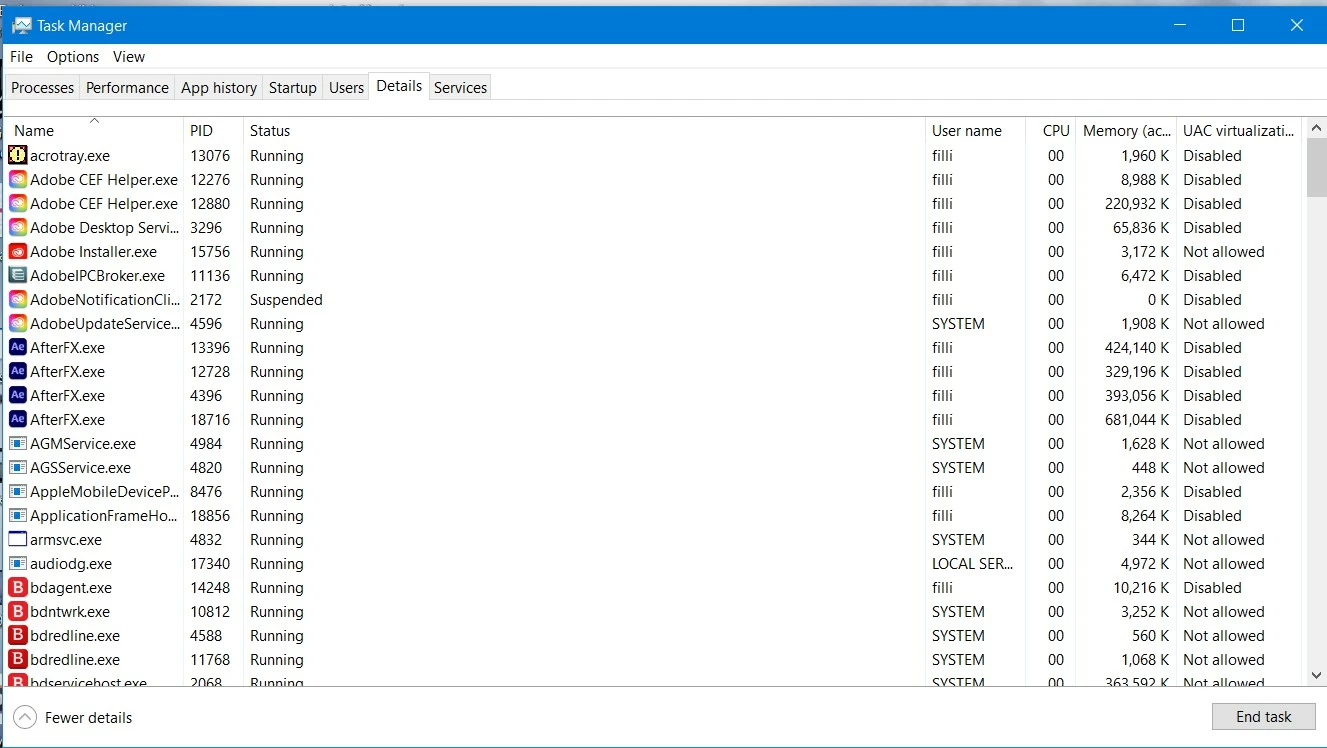Click the Adobe Desktop Service process icon
Image resolution: width=1327 pixels, height=748 pixels.
(x=17, y=227)
